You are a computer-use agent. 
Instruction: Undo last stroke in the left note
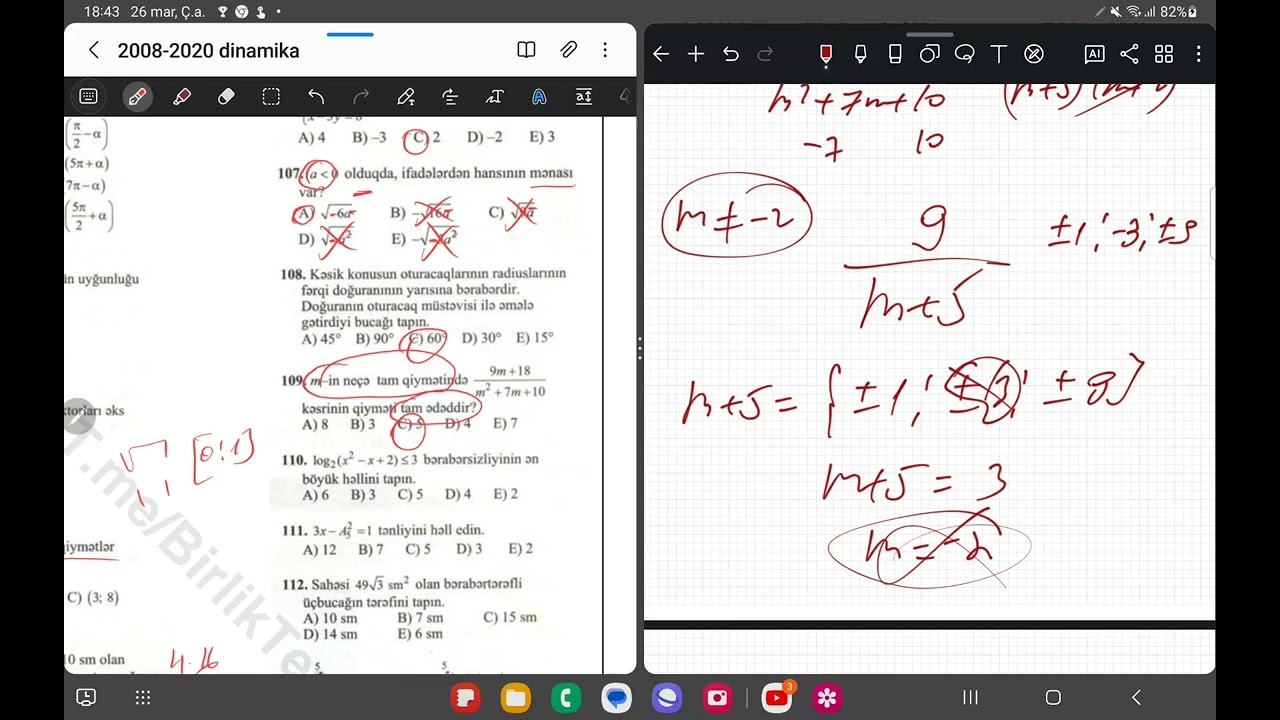(316, 97)
